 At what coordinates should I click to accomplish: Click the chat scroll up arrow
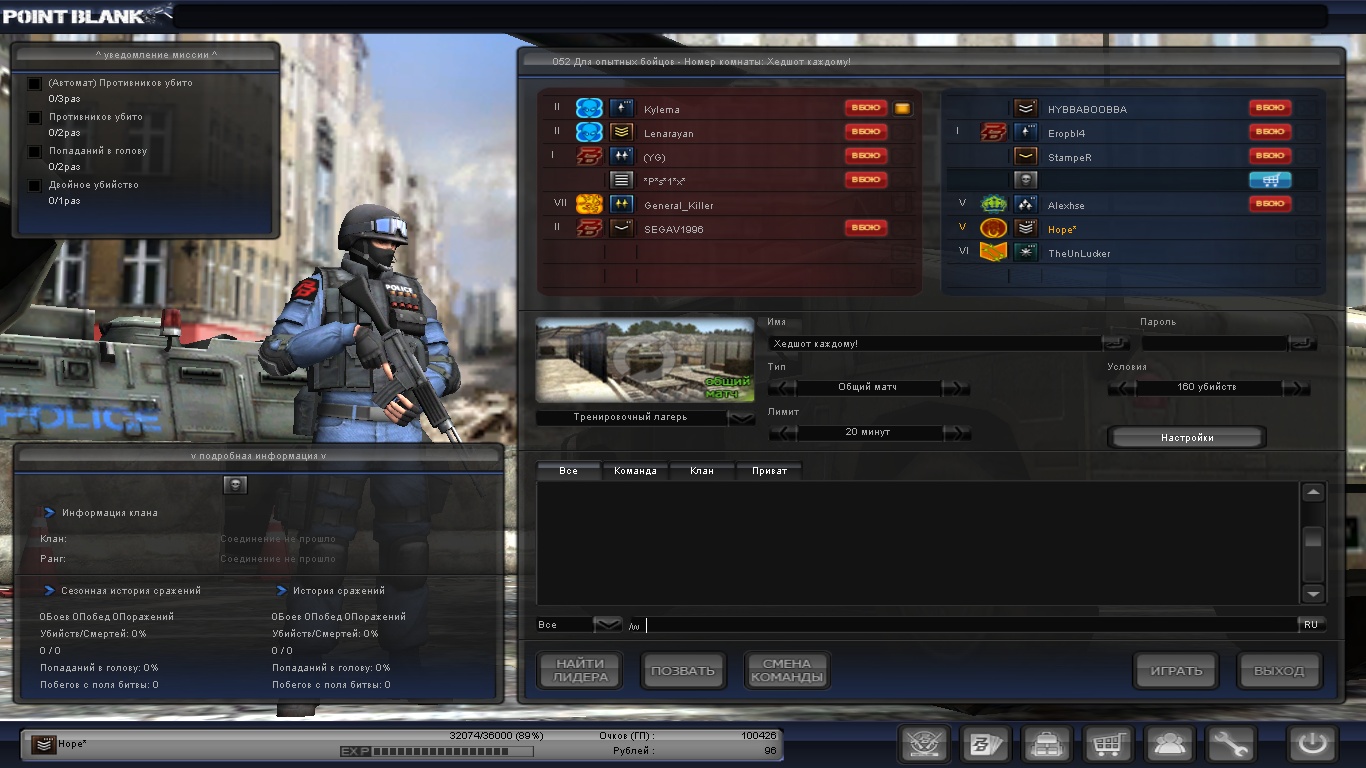point(1313,492)
